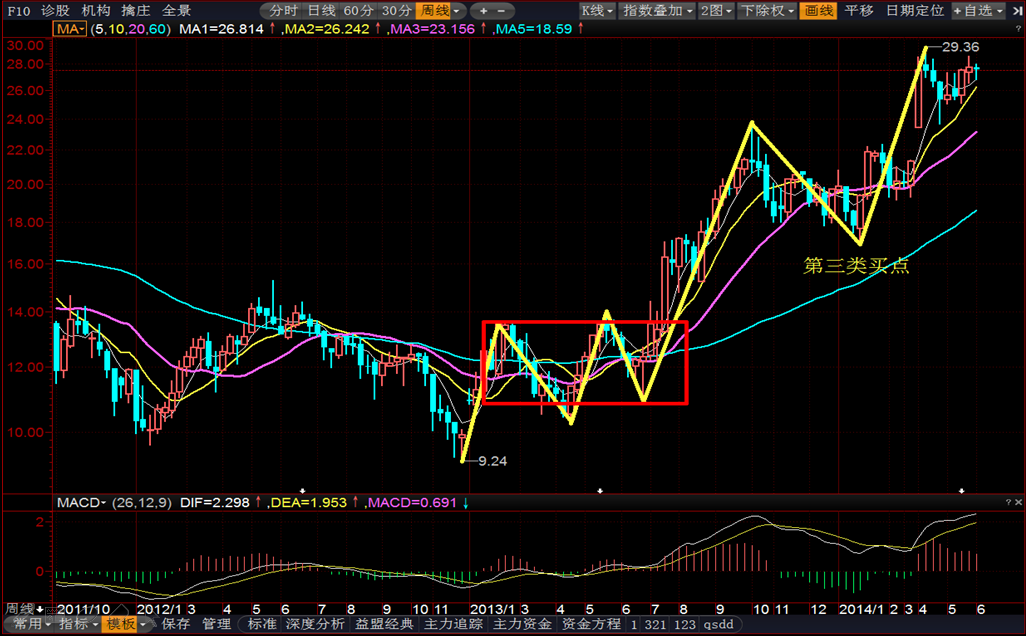Switch to the 益盟经典 tab
The height and width of the screenshot is (636, 1026).
pos(384,624)
